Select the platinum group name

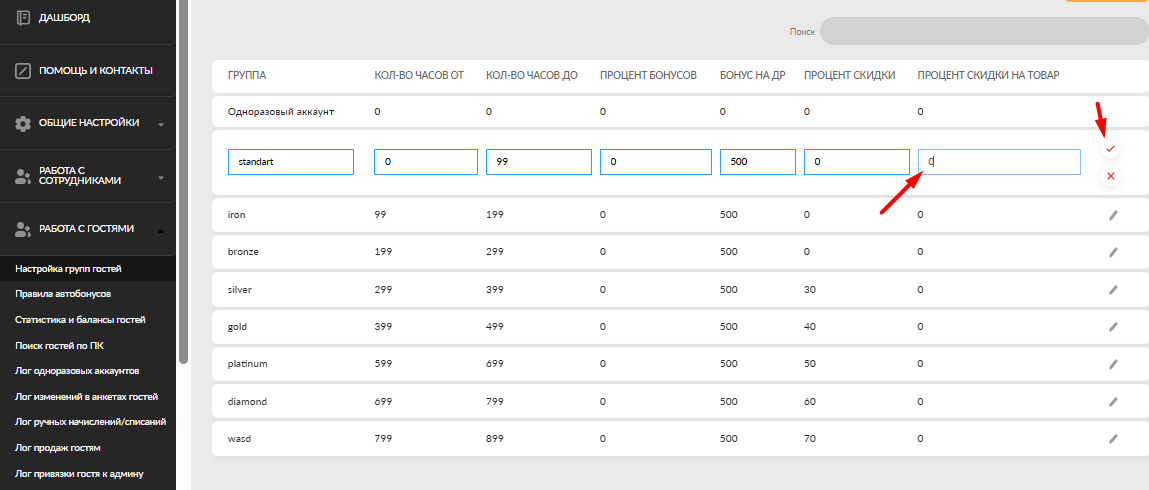pos(247,364)
